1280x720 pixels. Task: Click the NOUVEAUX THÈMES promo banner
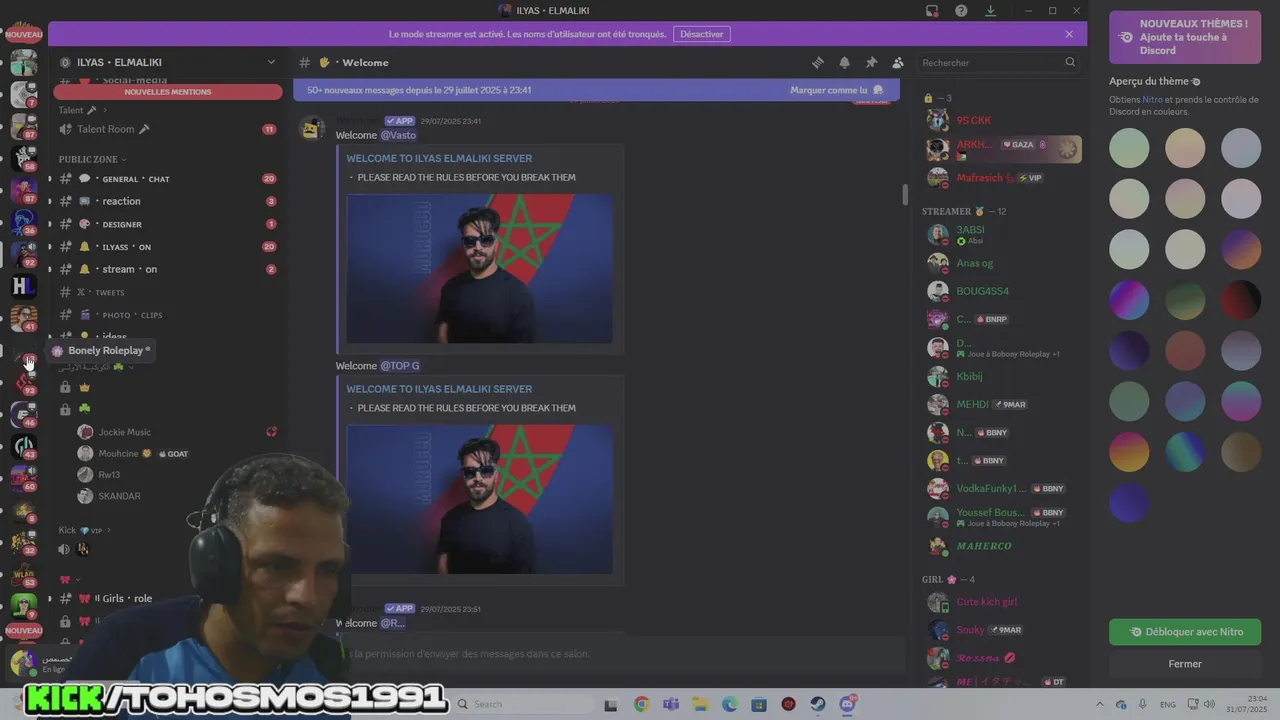[x=1185, y=37]
